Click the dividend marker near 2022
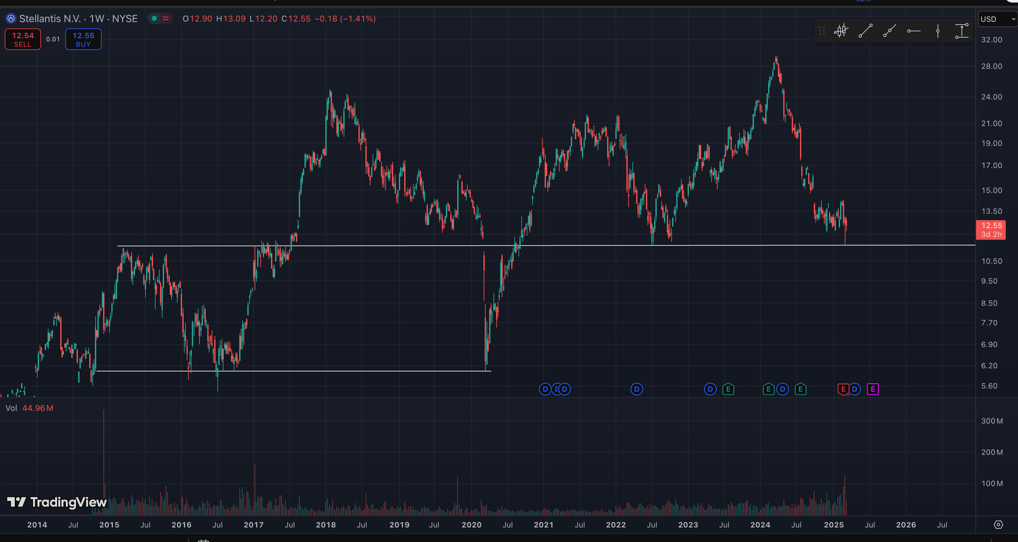 [636, 389]
